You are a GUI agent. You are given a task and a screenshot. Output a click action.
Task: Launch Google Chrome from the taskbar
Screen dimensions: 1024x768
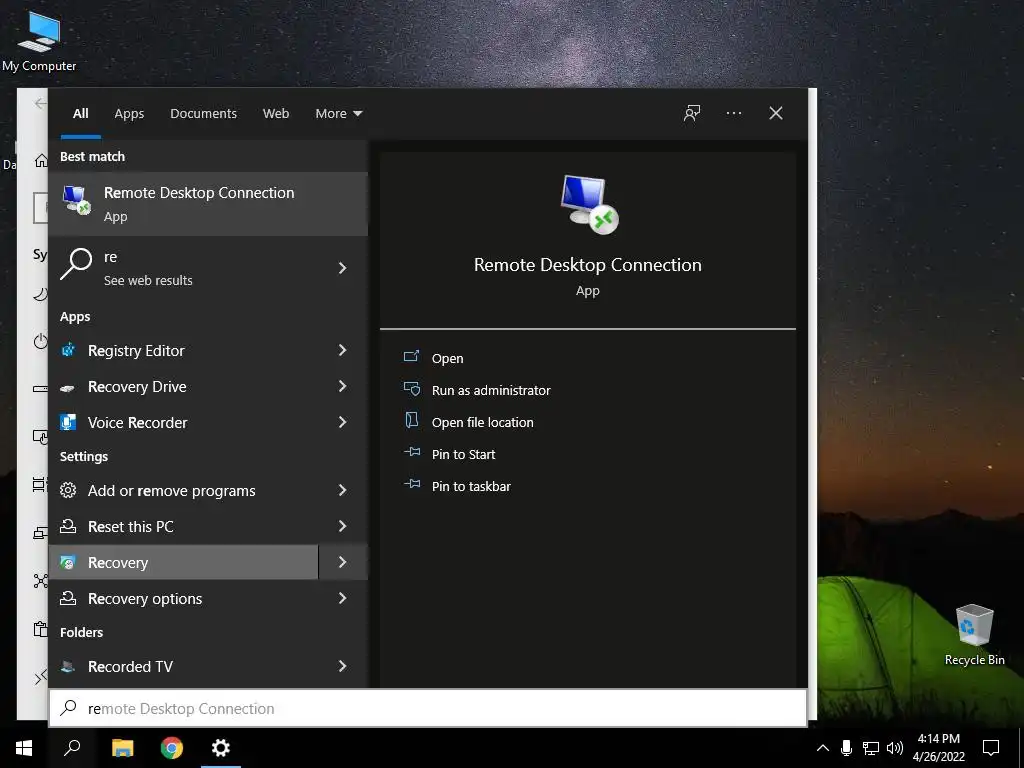click(x=172, y=748)
